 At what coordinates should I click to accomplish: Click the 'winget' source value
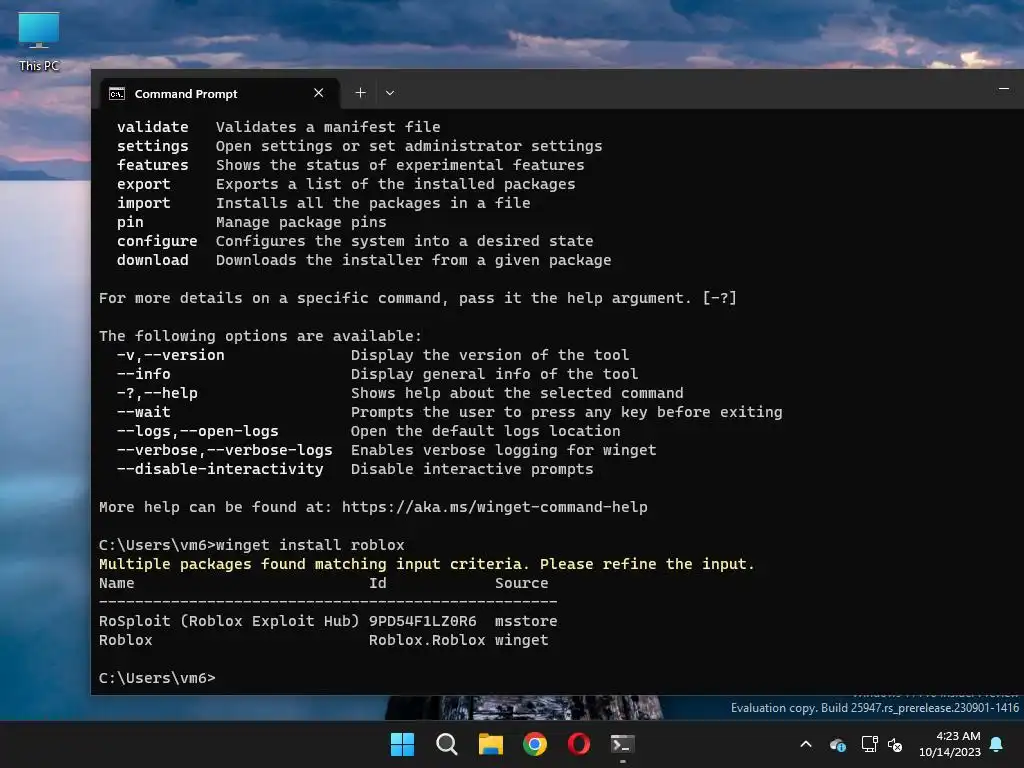click(x=522, y=640)
